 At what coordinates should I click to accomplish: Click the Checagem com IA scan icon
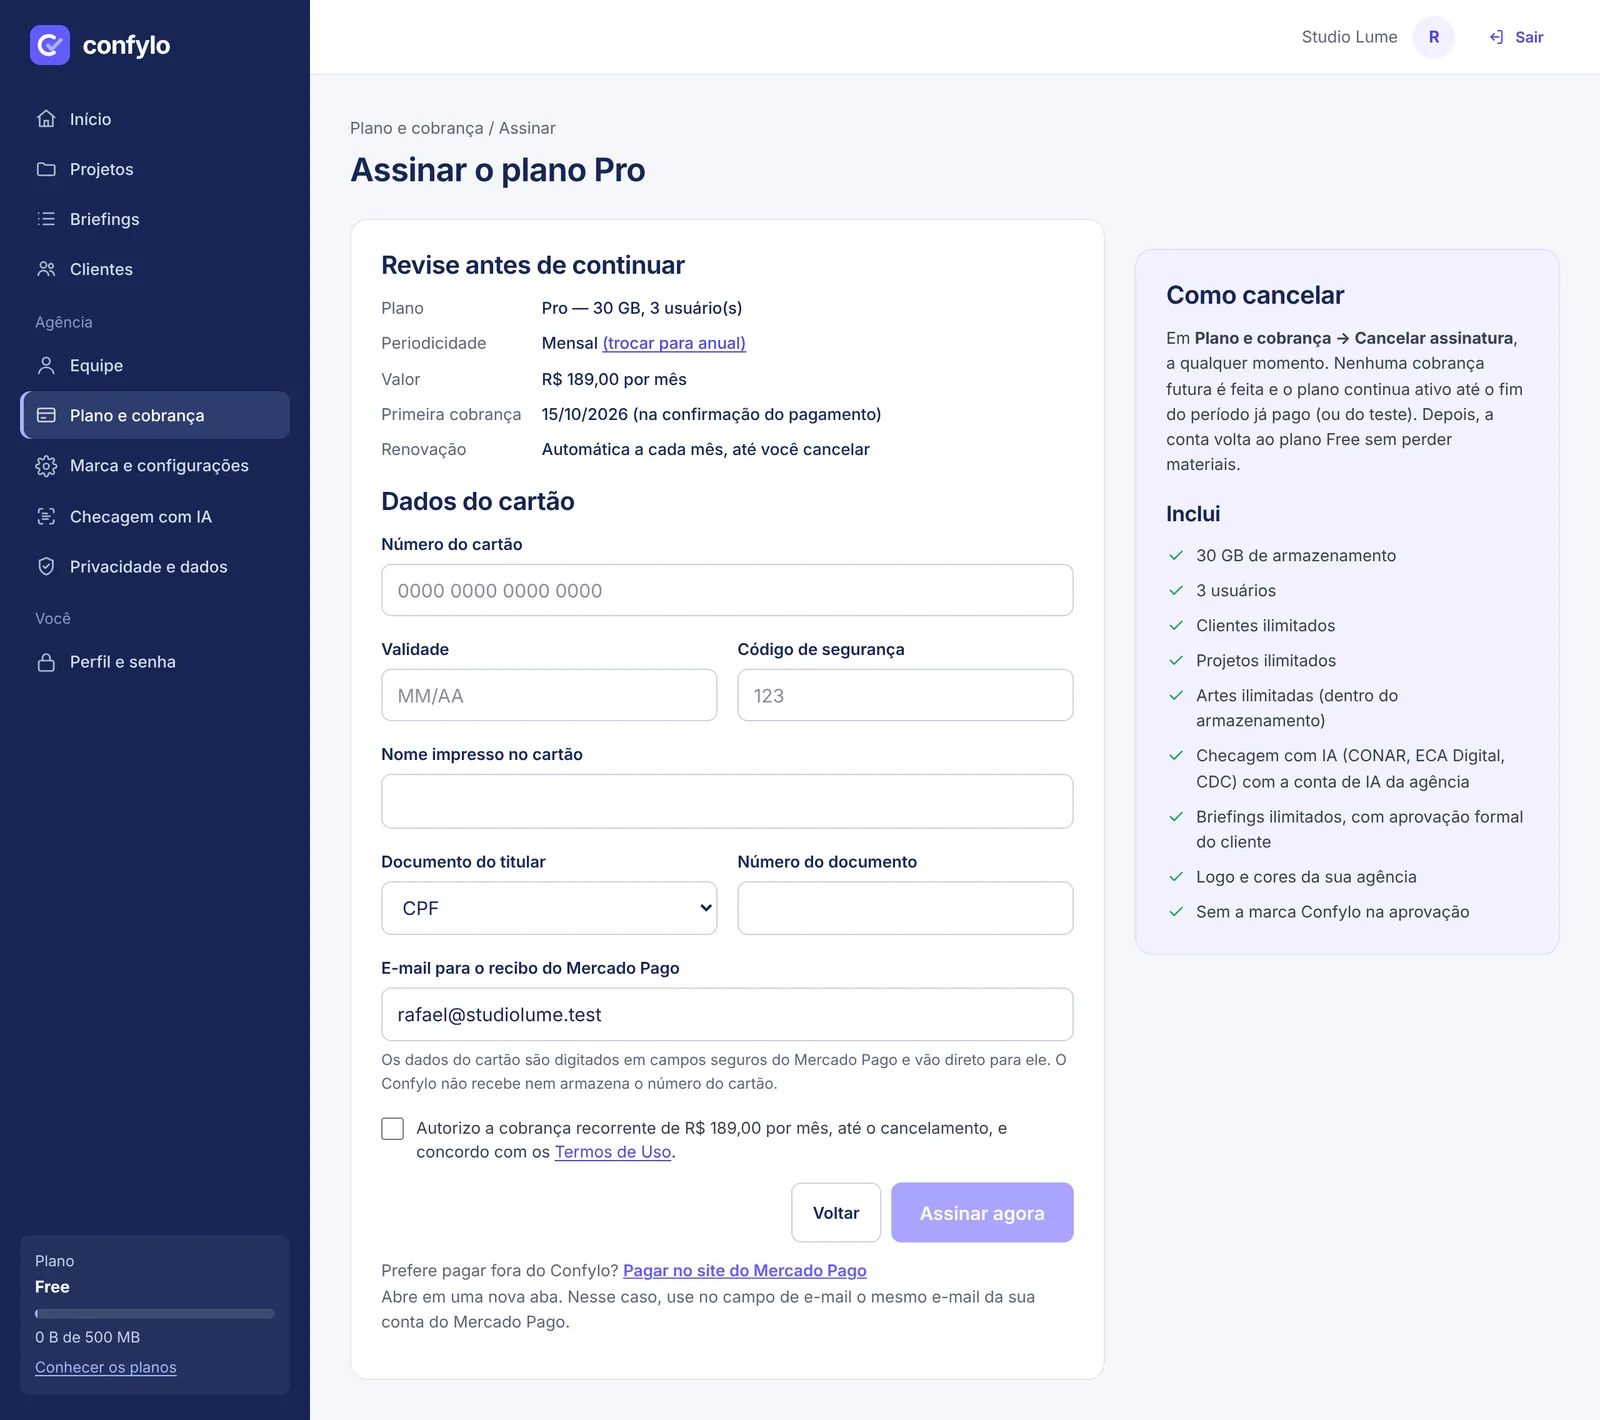[46, 516]
